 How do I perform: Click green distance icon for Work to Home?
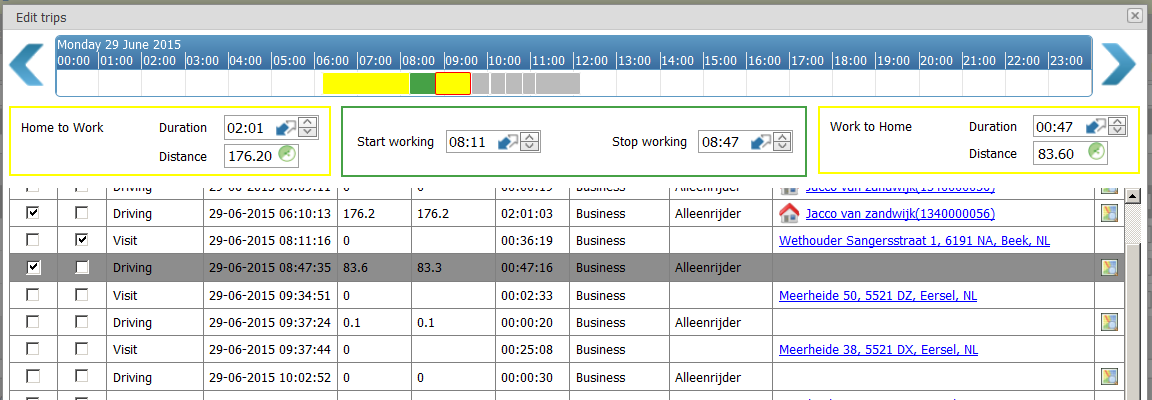pyautogui.click(x=1098, y=152)
